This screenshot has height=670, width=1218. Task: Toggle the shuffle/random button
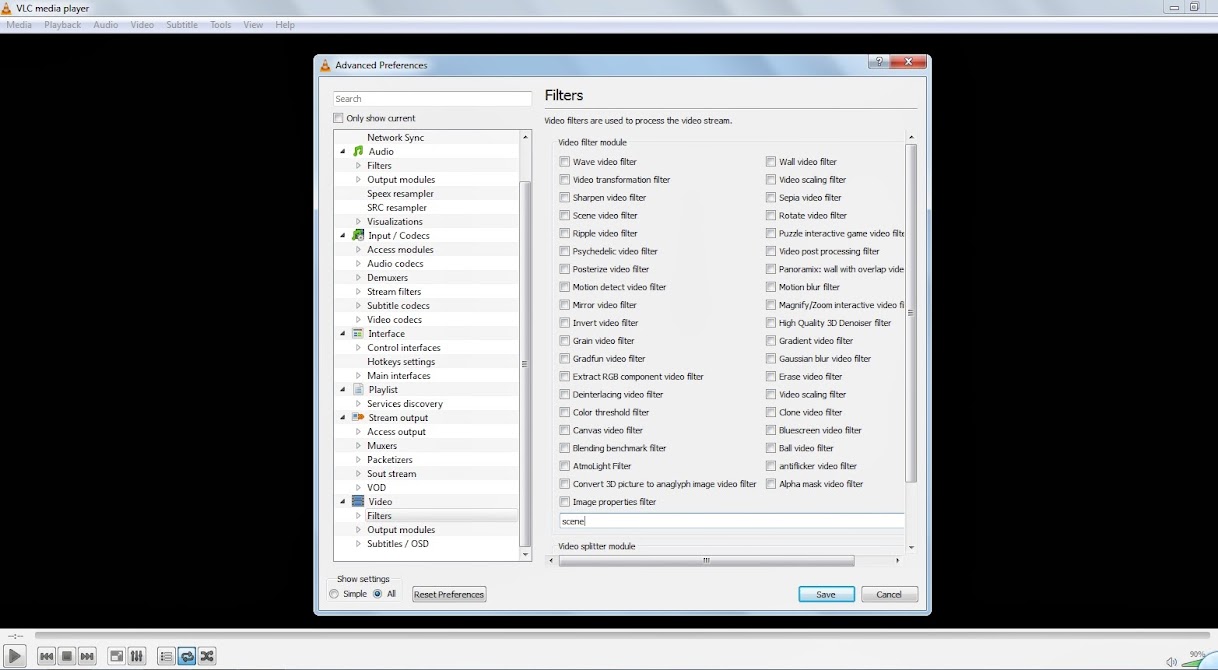coord(207,656)
